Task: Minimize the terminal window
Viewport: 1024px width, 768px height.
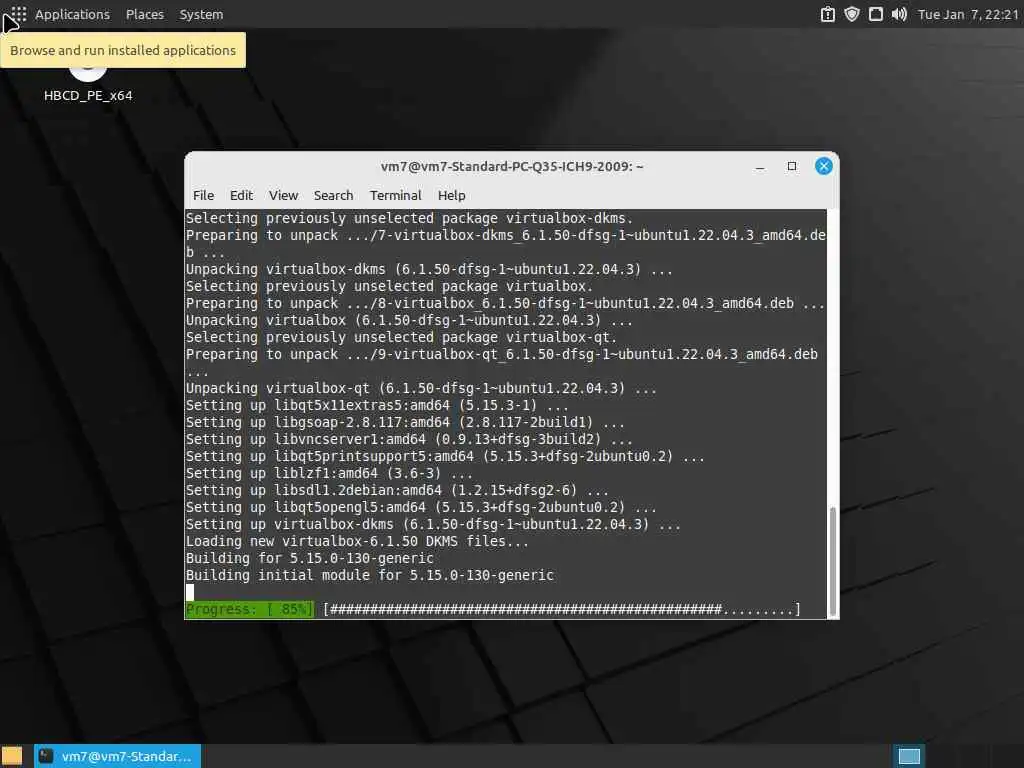Action: click(x=760, y=167)
